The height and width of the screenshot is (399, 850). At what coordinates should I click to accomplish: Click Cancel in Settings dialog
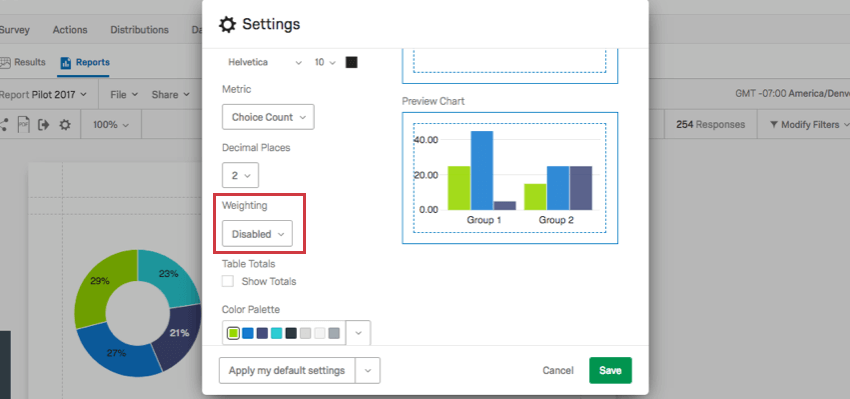coord(558,370)
